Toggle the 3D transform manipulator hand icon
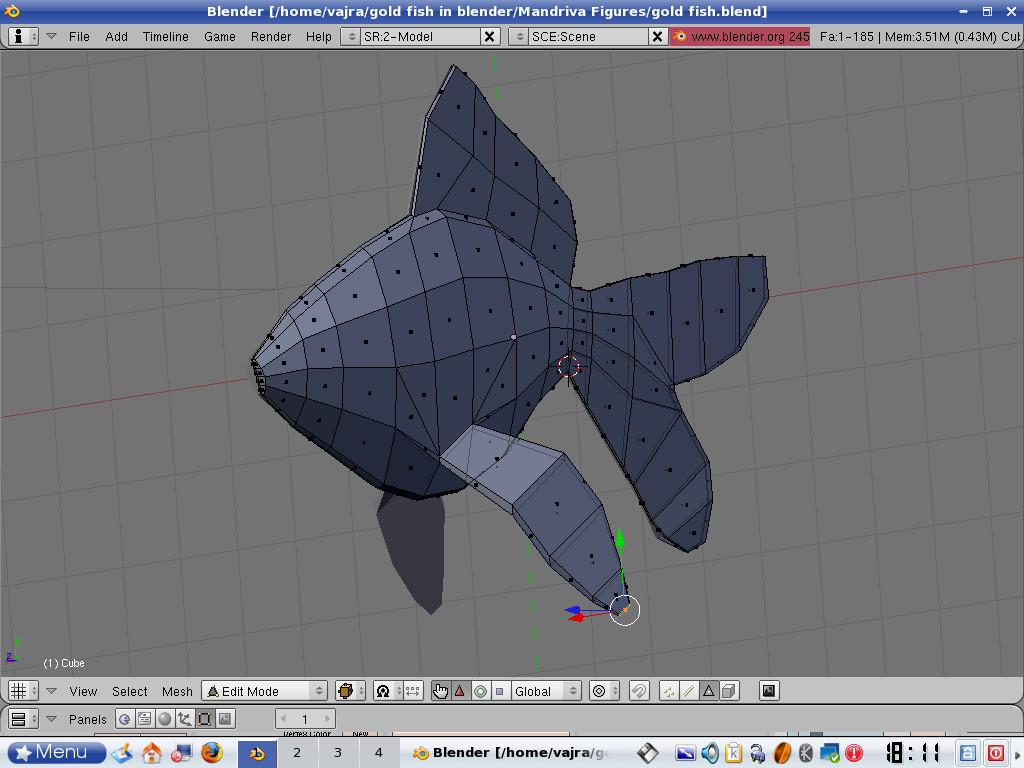Image resolution: width=1024 pixels, height=768 pixels. coord(441,691)
